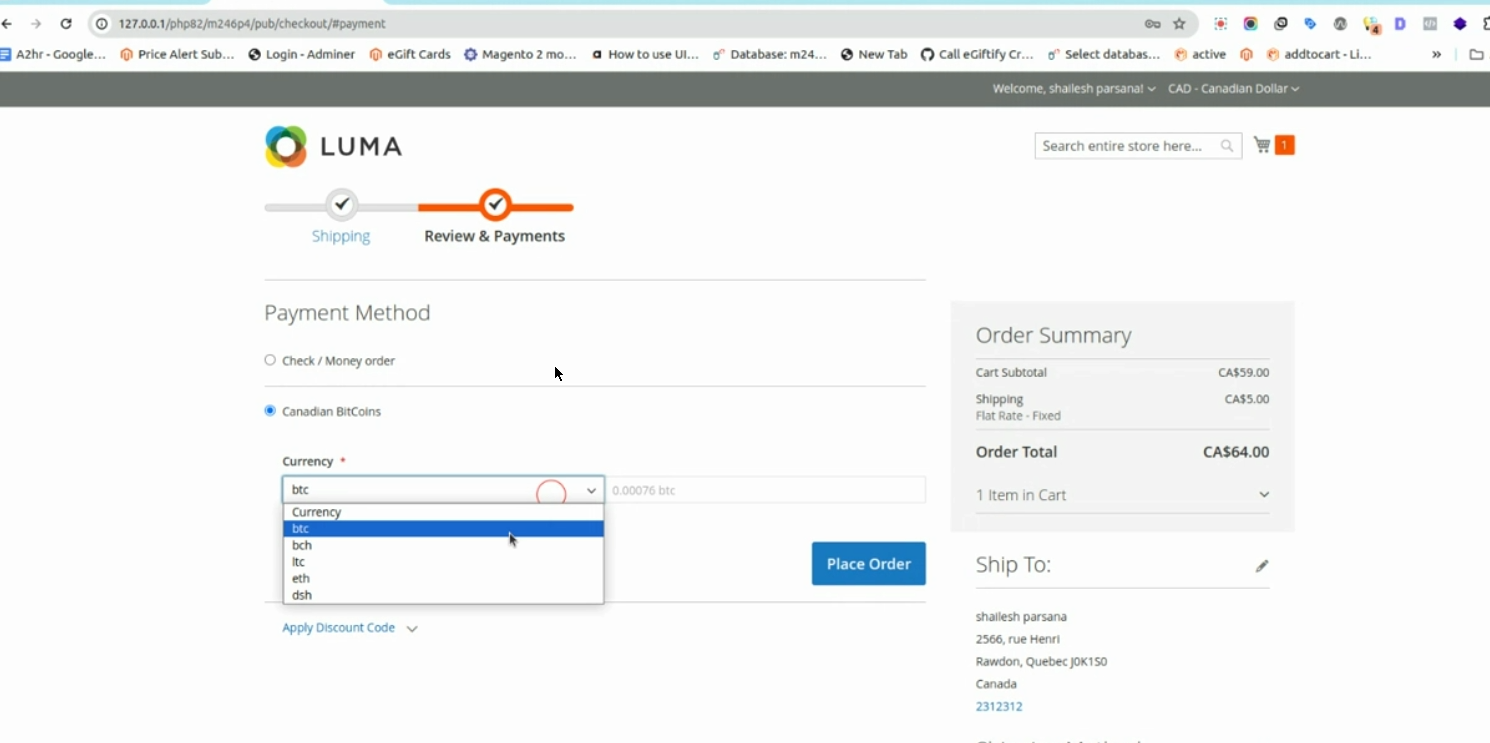Expand 1 Item in Cart
Image resolution: width=1490 pixels, height=743 pixels.
click(x=1122, y=495)
